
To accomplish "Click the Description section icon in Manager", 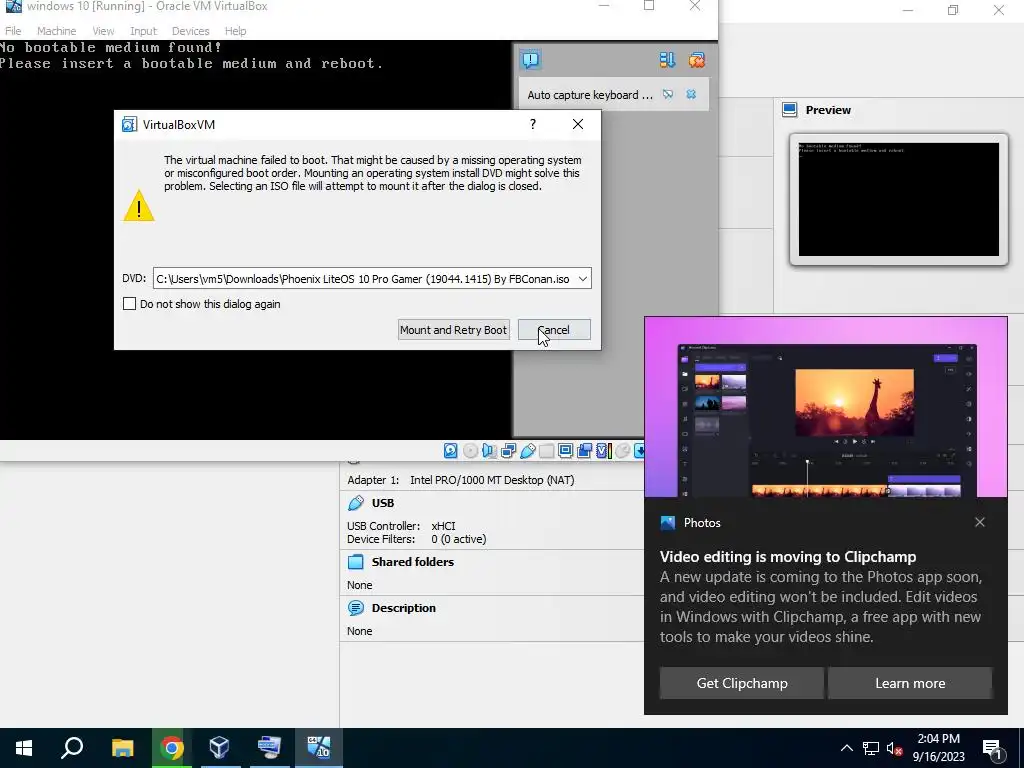I will point(356,608).
